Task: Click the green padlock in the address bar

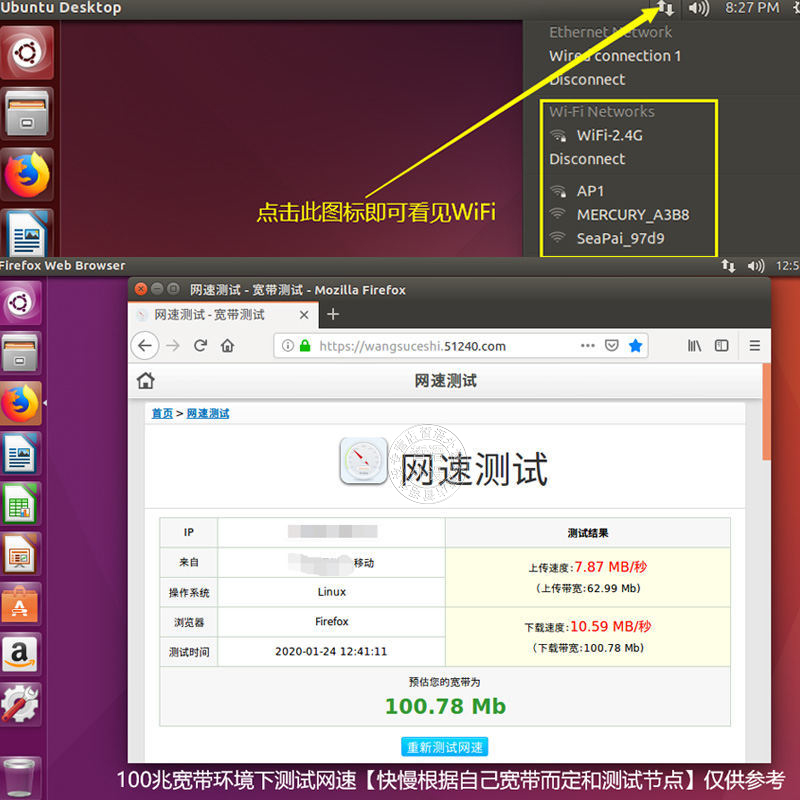Action: pyautogui.click(x=305, y=346)
